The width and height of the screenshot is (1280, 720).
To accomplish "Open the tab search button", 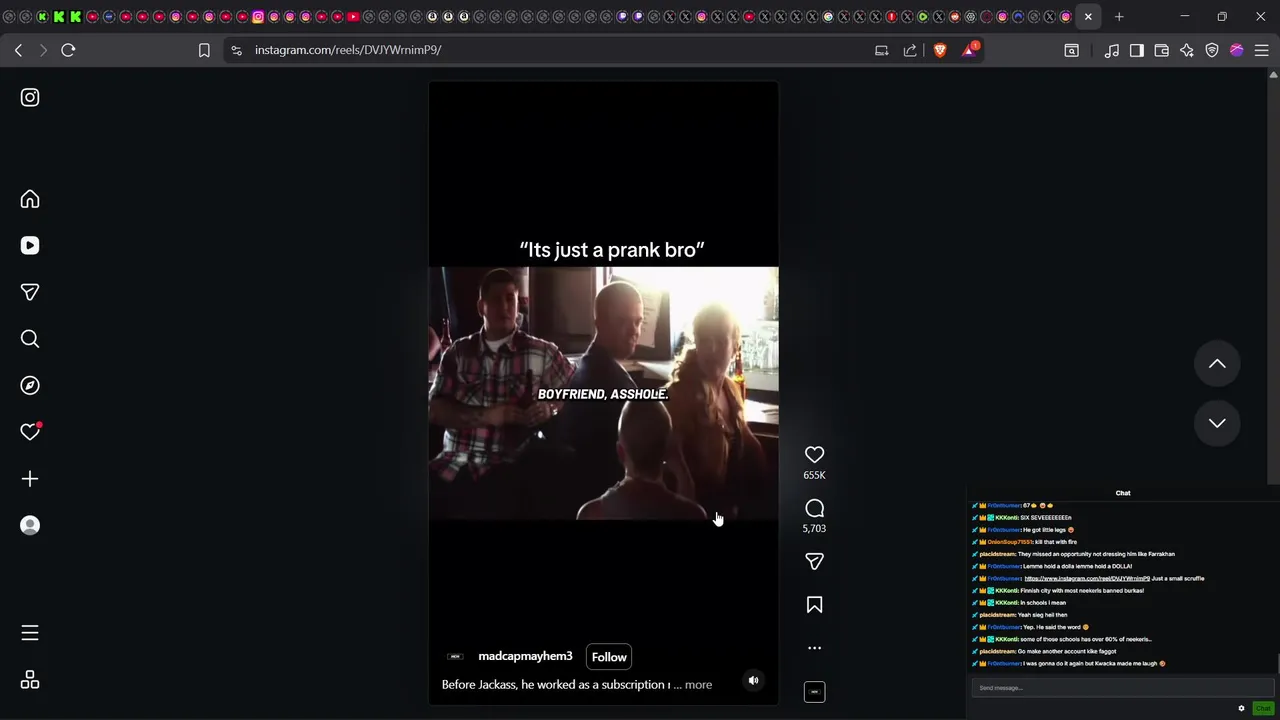I will pyautogui.click(x=1071, y=50).
